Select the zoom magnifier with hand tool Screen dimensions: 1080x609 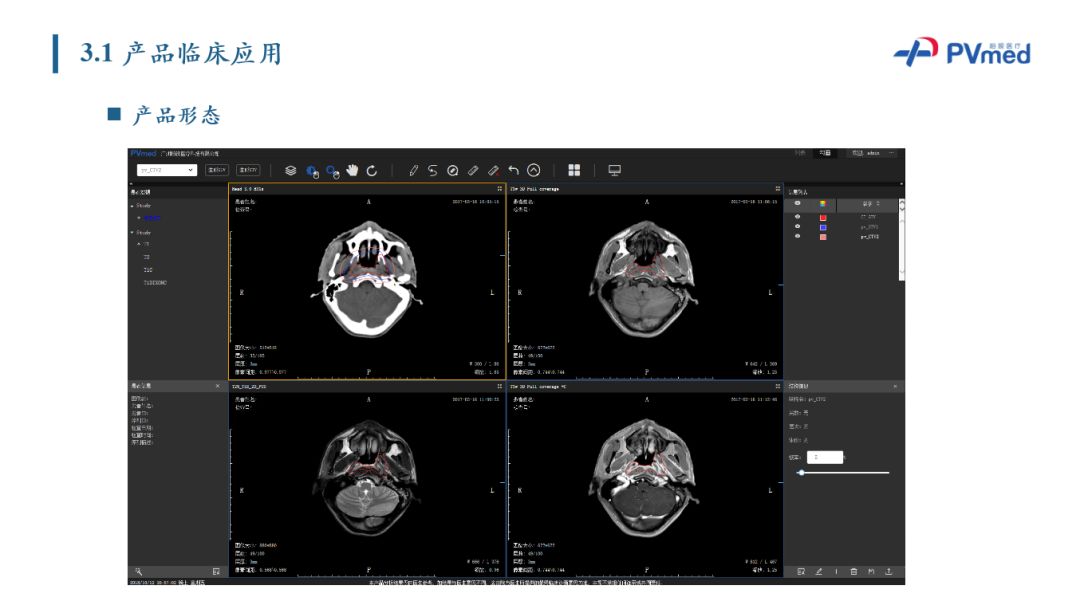pyautogui.click(x=333, y=171)
